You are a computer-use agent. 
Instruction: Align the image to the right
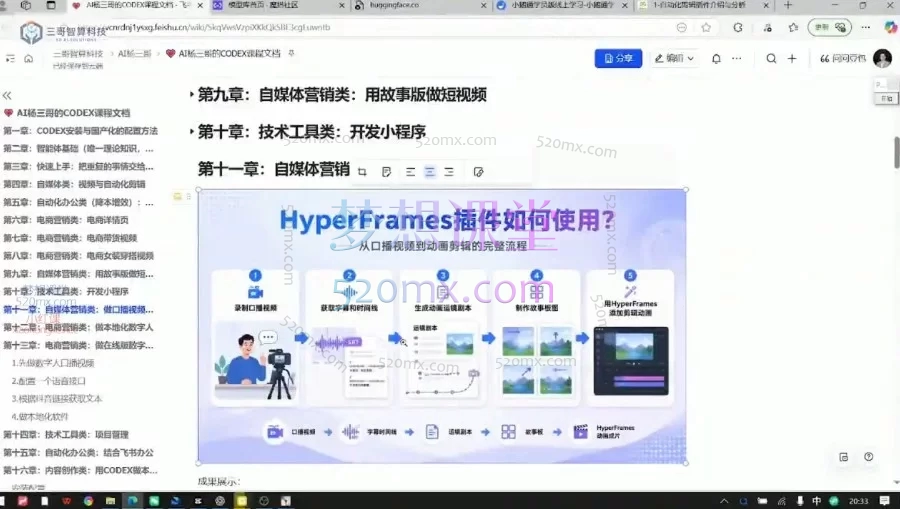[449, 172]
